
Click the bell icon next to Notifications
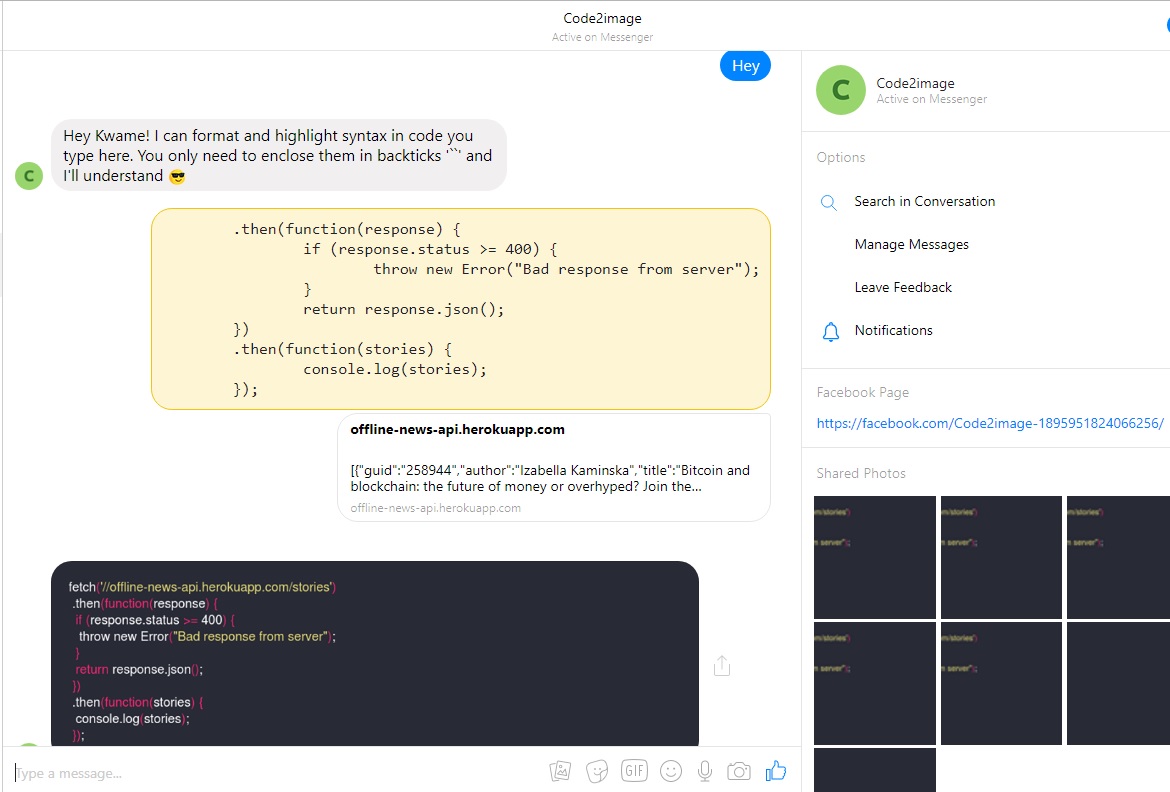830,331
